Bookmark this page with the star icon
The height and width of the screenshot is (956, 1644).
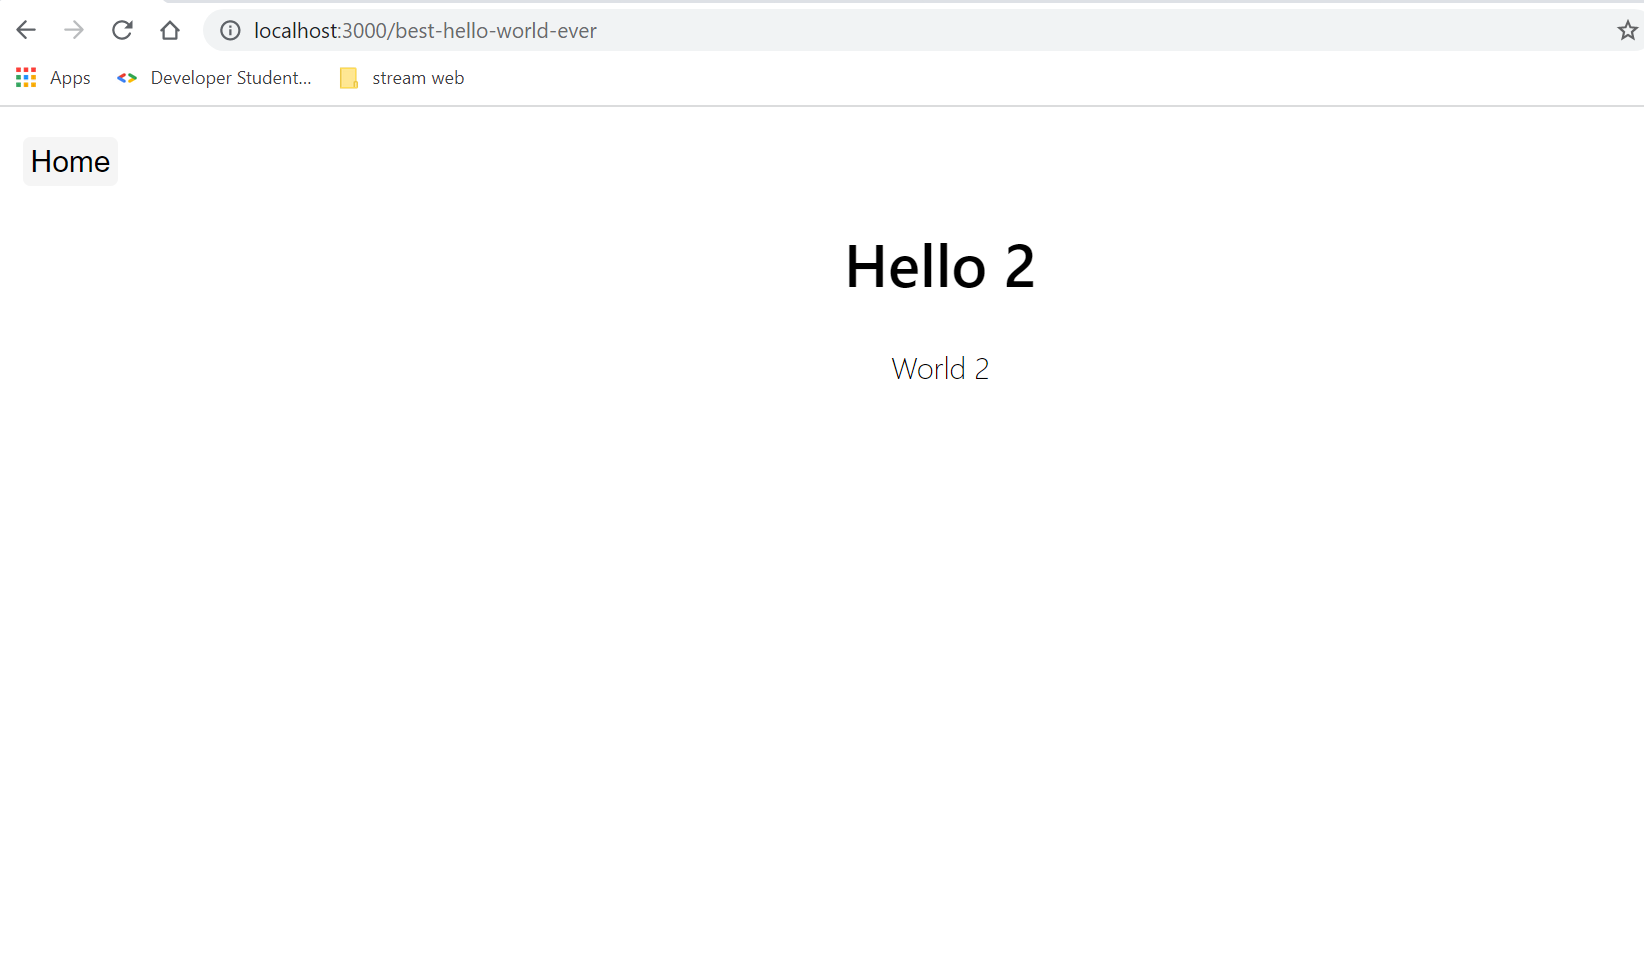click(x=1627, y=31)
